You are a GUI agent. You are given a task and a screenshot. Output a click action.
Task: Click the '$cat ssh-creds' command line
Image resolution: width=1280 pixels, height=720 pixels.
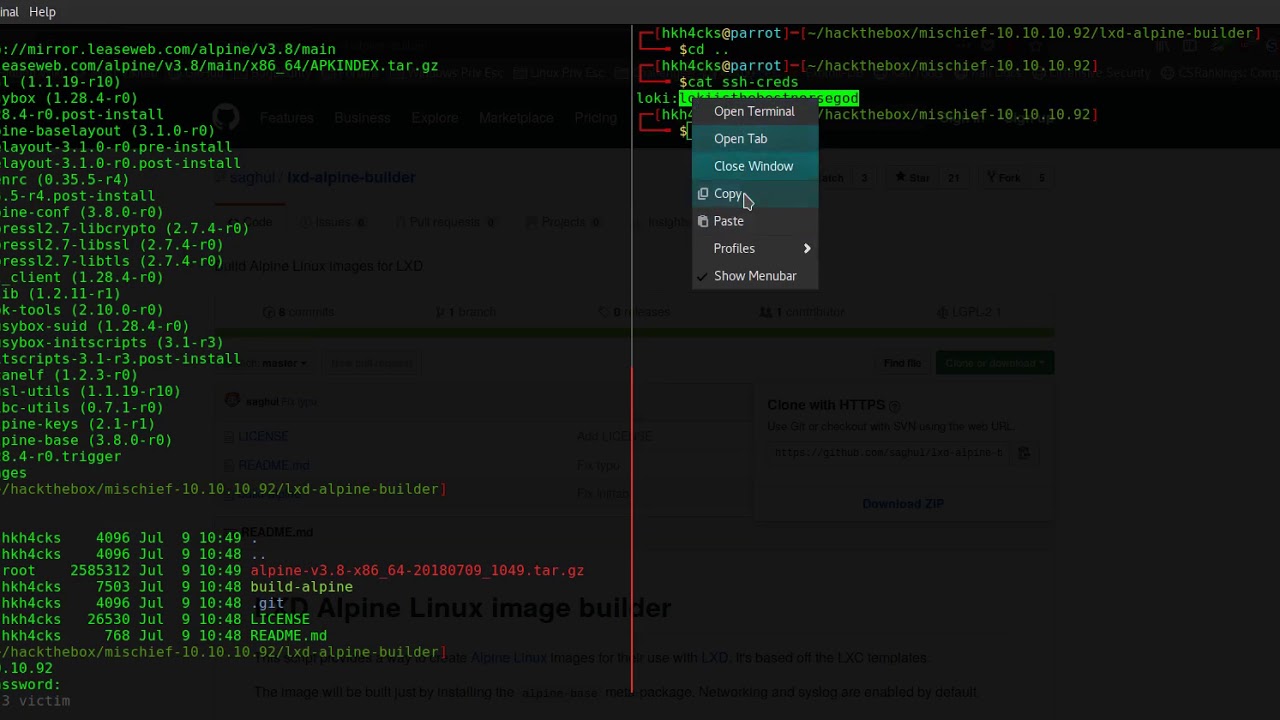[x=738, y=82]
